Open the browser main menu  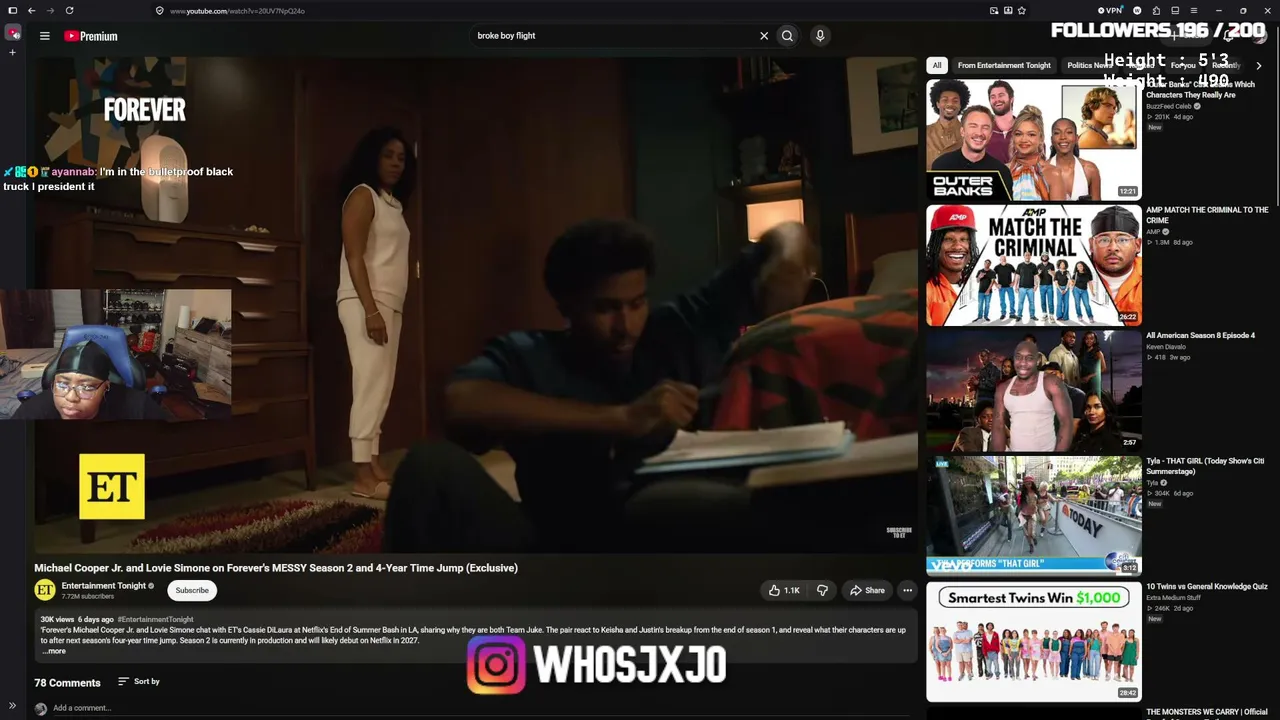[1194, 11]
